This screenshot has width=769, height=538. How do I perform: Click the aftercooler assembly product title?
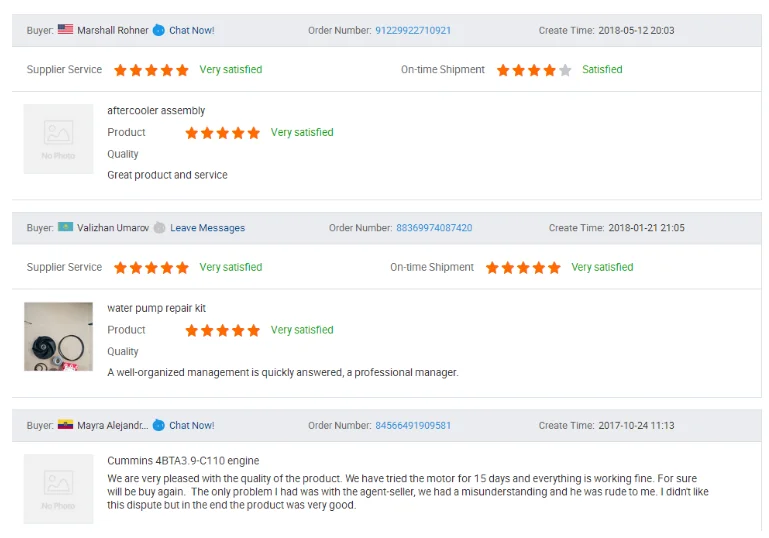[x=156, y=111]
